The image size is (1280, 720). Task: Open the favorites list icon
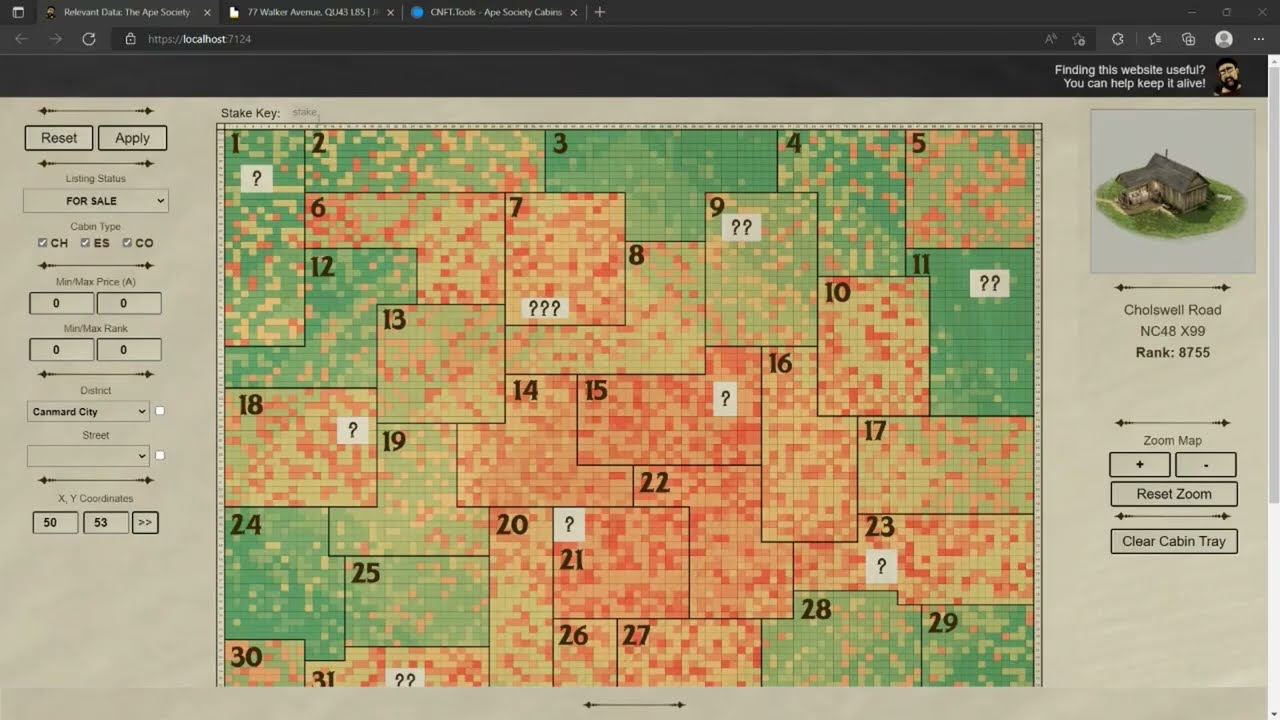click(x=1154, y=39)
